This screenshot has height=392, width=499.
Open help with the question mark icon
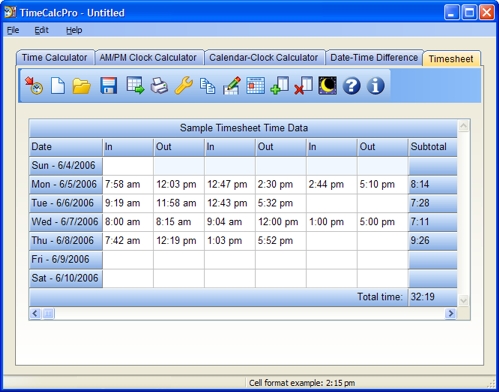click(352, 86)
